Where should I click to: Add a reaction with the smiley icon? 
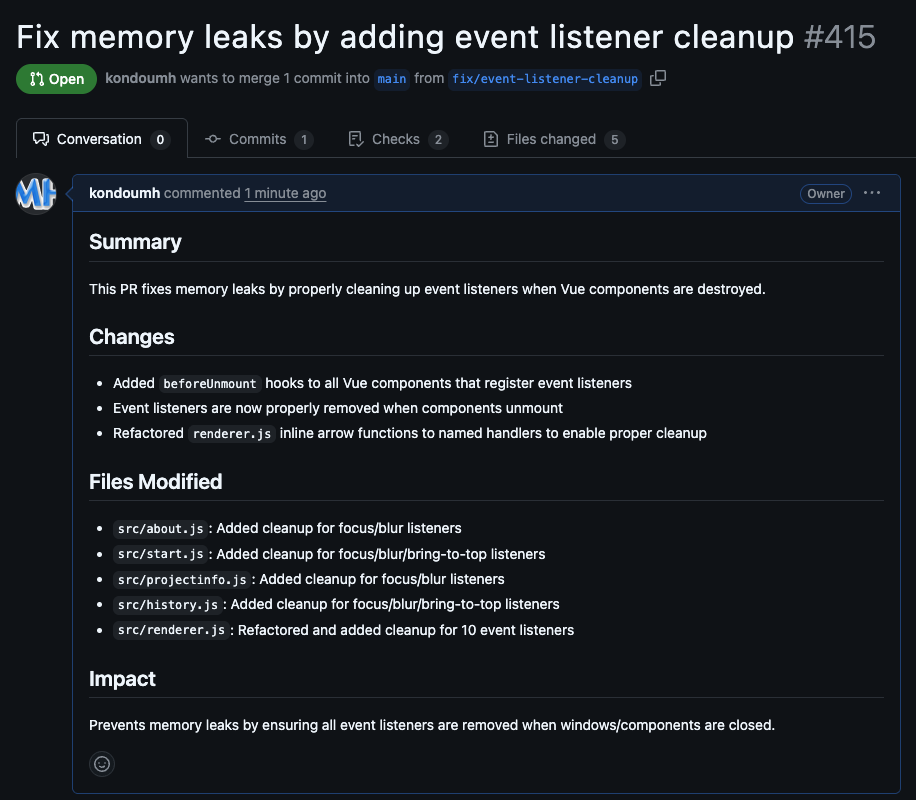pos(102,764)
